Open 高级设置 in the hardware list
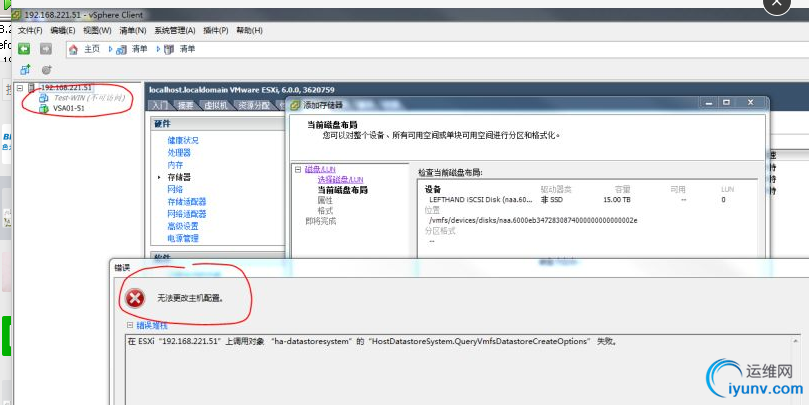The height and width of the screenshot is (405, 809). [183, 226]
